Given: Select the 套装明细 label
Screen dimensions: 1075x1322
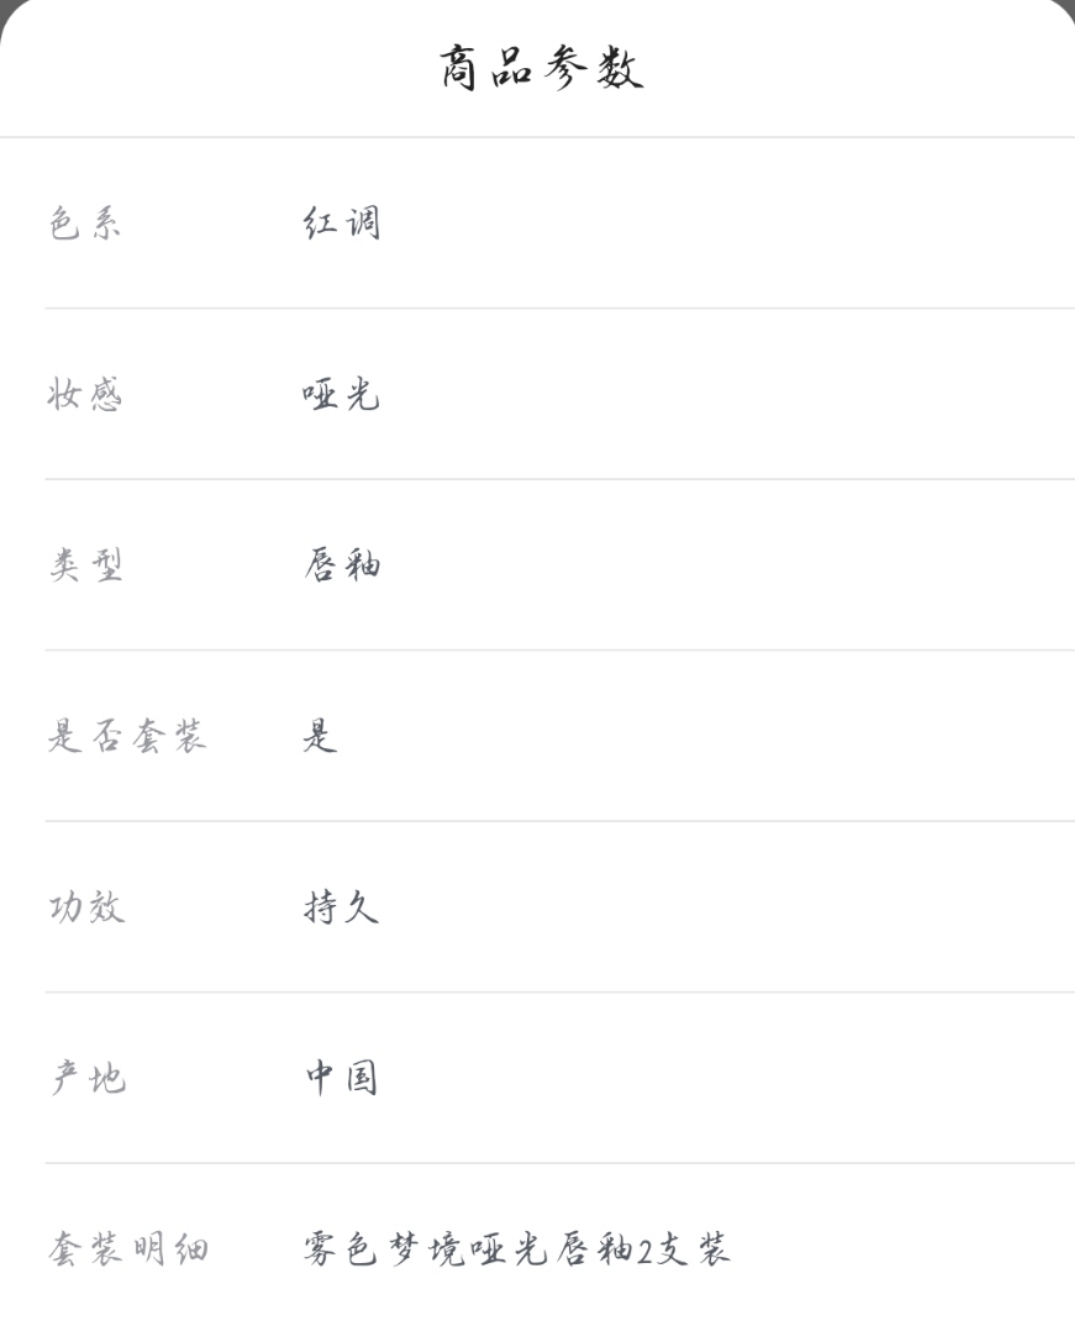Looking at the screenshot, I should point(128,1249).
